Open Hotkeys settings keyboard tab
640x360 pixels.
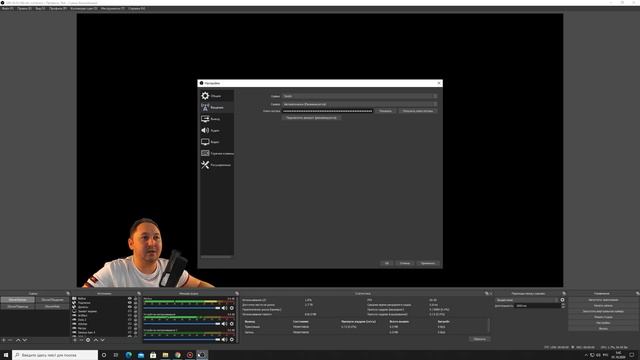pyautogui.click(x=216, y=153)
